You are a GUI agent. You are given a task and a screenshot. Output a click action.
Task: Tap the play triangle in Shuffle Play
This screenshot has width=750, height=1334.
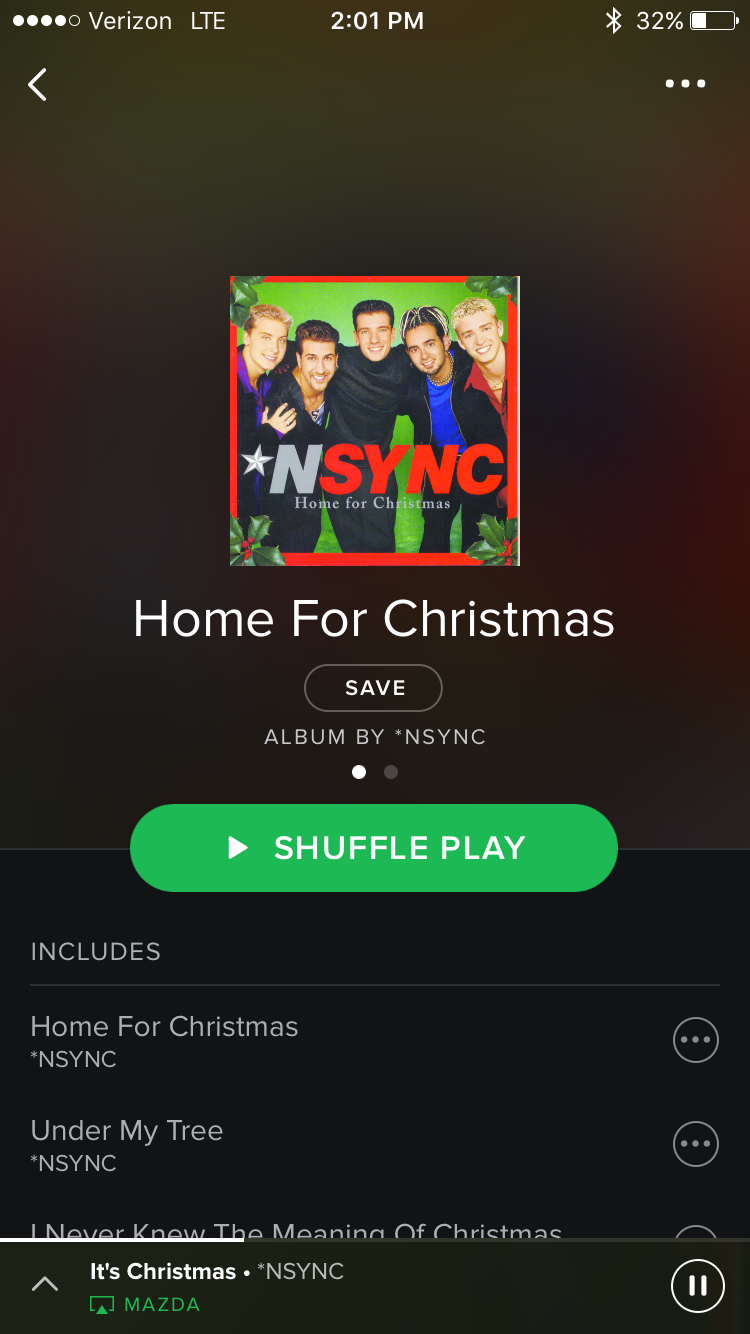[x=237, y=848]
